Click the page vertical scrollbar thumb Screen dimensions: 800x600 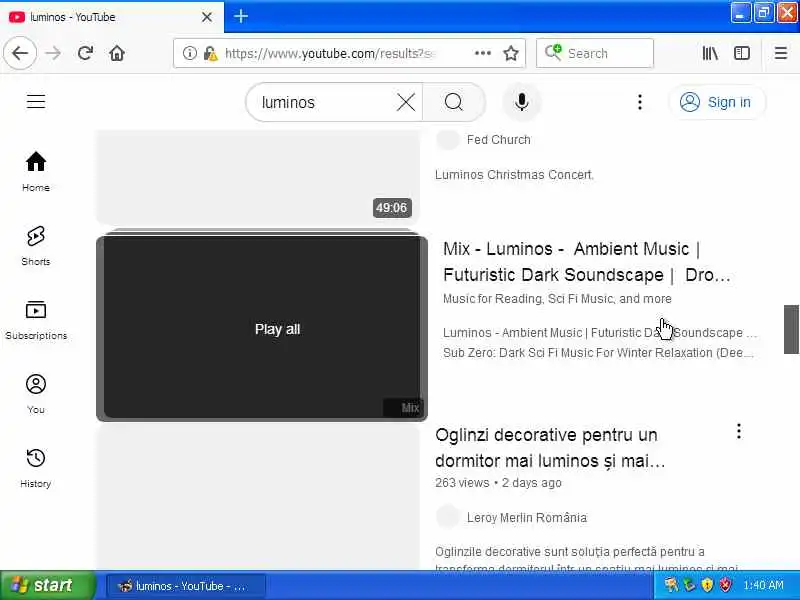[x=791, y=329]
